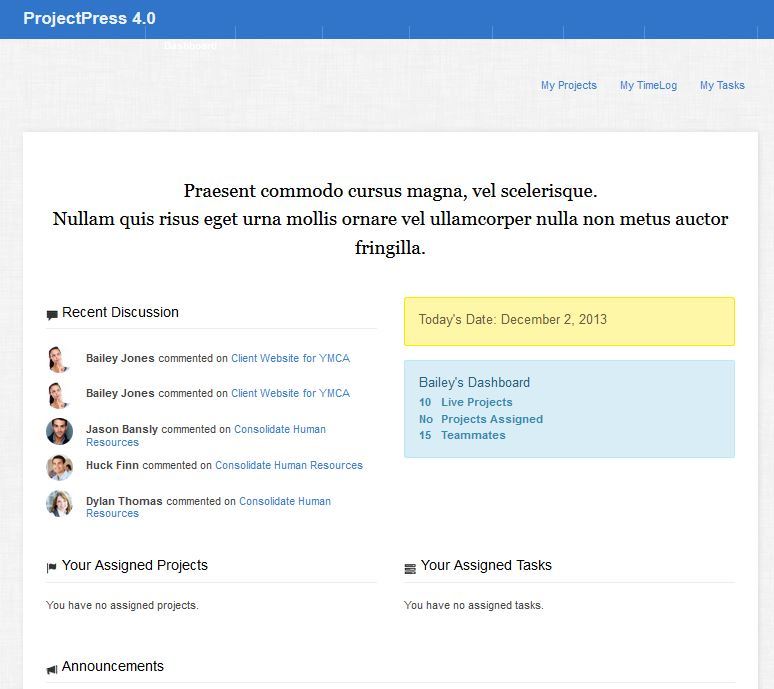Click Today's Date: December 2, 2013
The width and height of the screenshot is (774, 689).
coord(513,319)
